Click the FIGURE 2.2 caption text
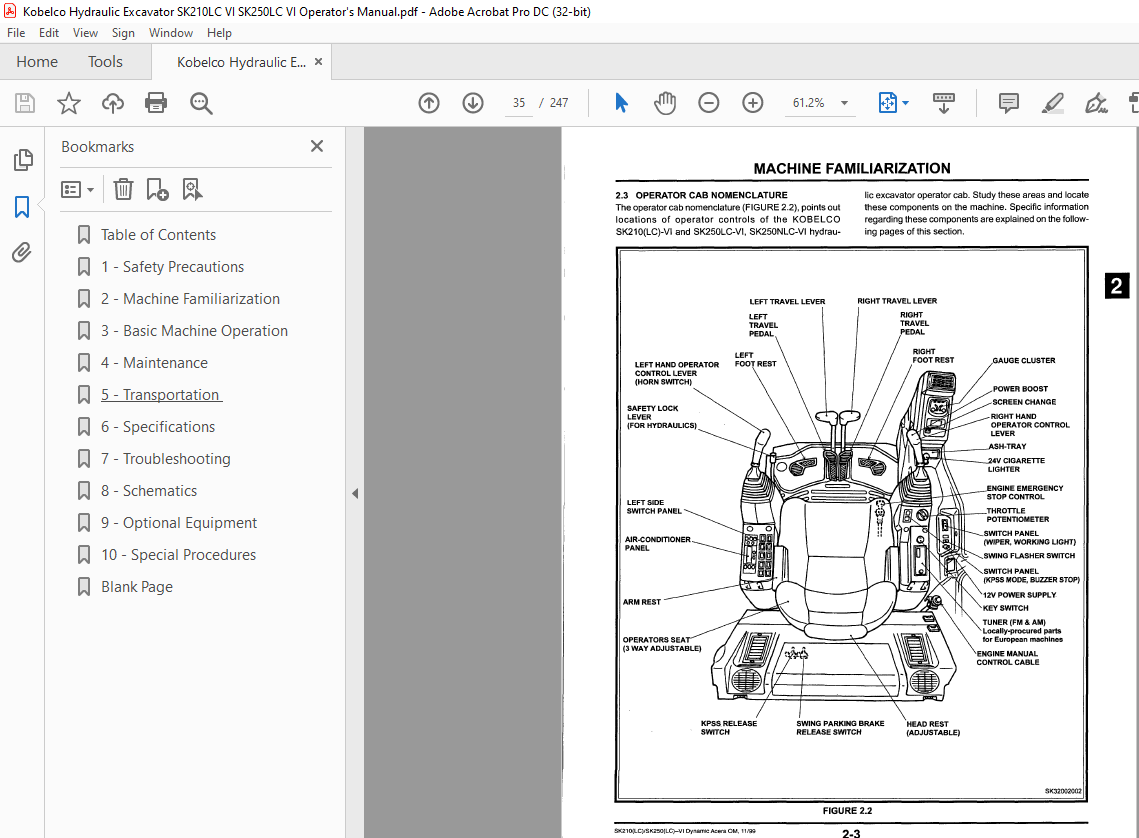This screenshot has width=1139, height=838. click(x=847, y=810)
